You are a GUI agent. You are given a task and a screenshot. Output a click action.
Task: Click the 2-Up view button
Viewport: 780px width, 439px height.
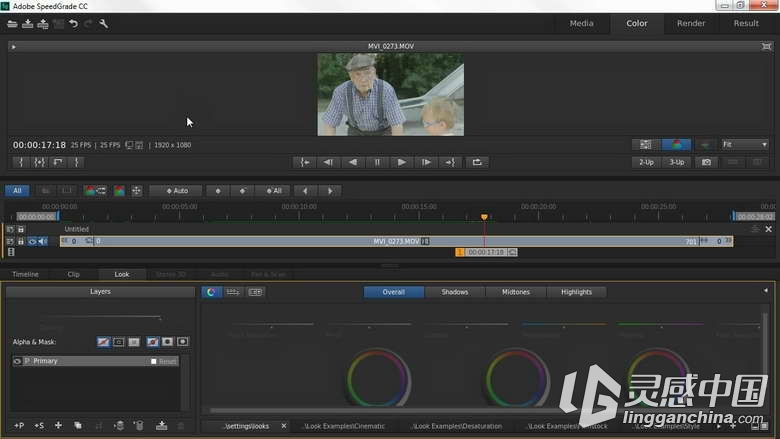tap(646, 162)
